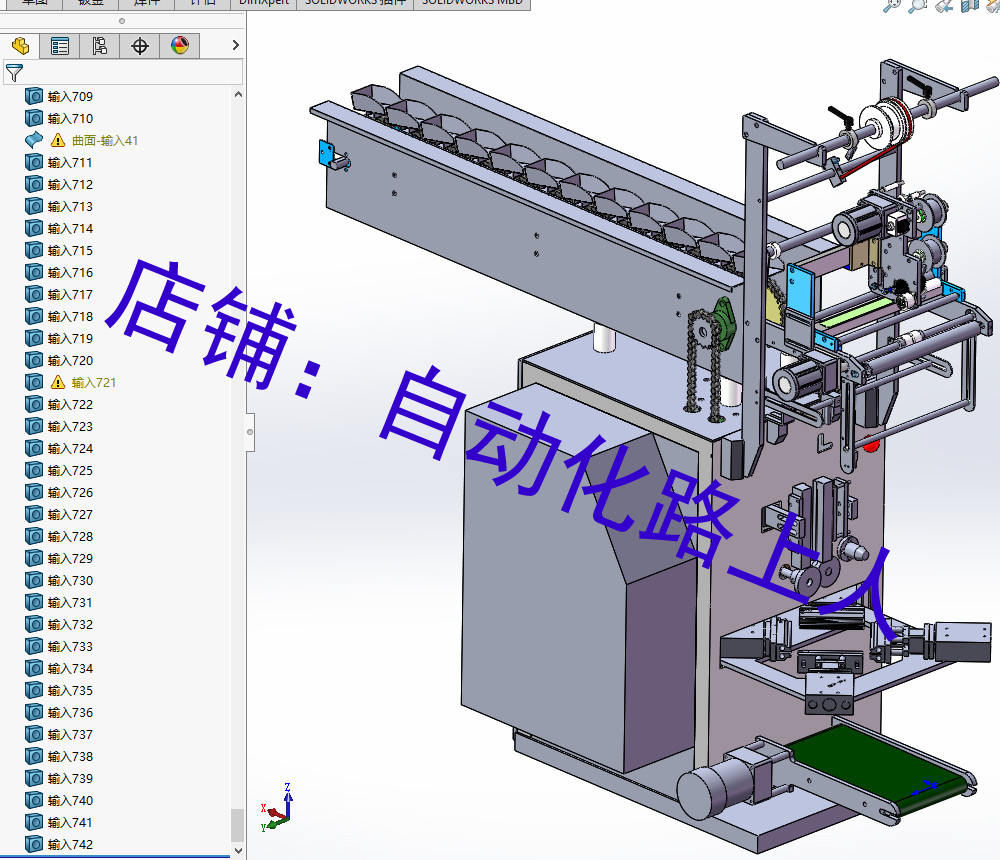Switch to the PropertyManager tab
The height and width of the screenshot is (860, 1000).
point(60,46)
